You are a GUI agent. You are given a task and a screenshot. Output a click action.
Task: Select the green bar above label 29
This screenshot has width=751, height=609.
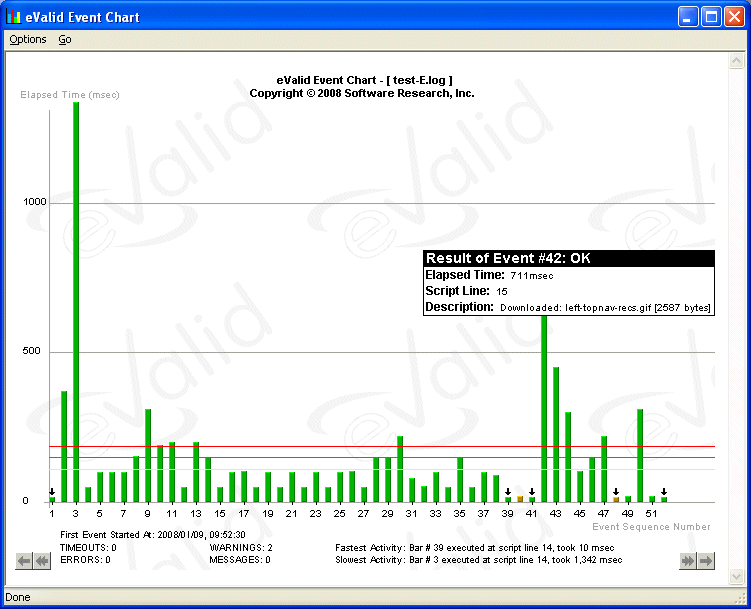click(x=388, y=480)
